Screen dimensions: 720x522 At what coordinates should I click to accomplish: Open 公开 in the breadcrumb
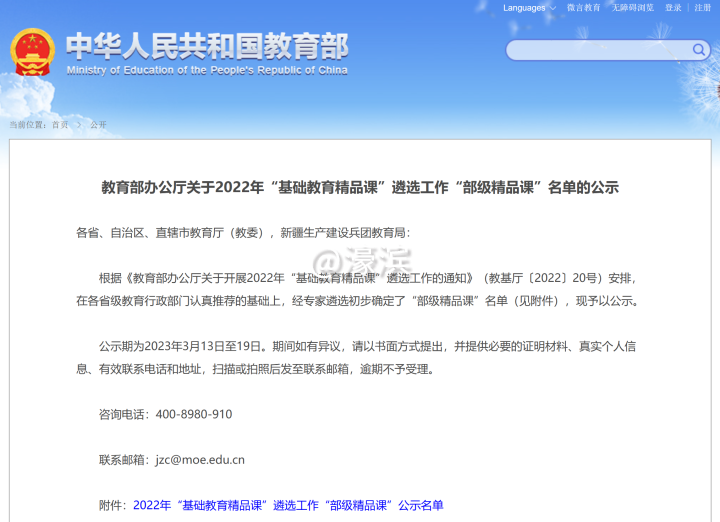tap(98, 125)
